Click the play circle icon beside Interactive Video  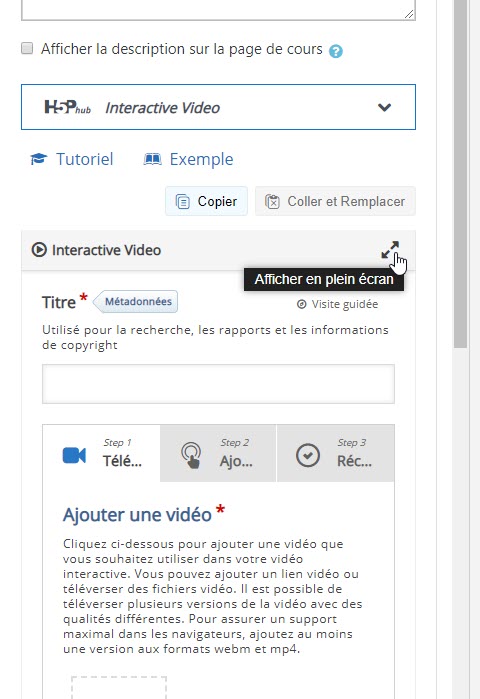click(x=39, y=250)
